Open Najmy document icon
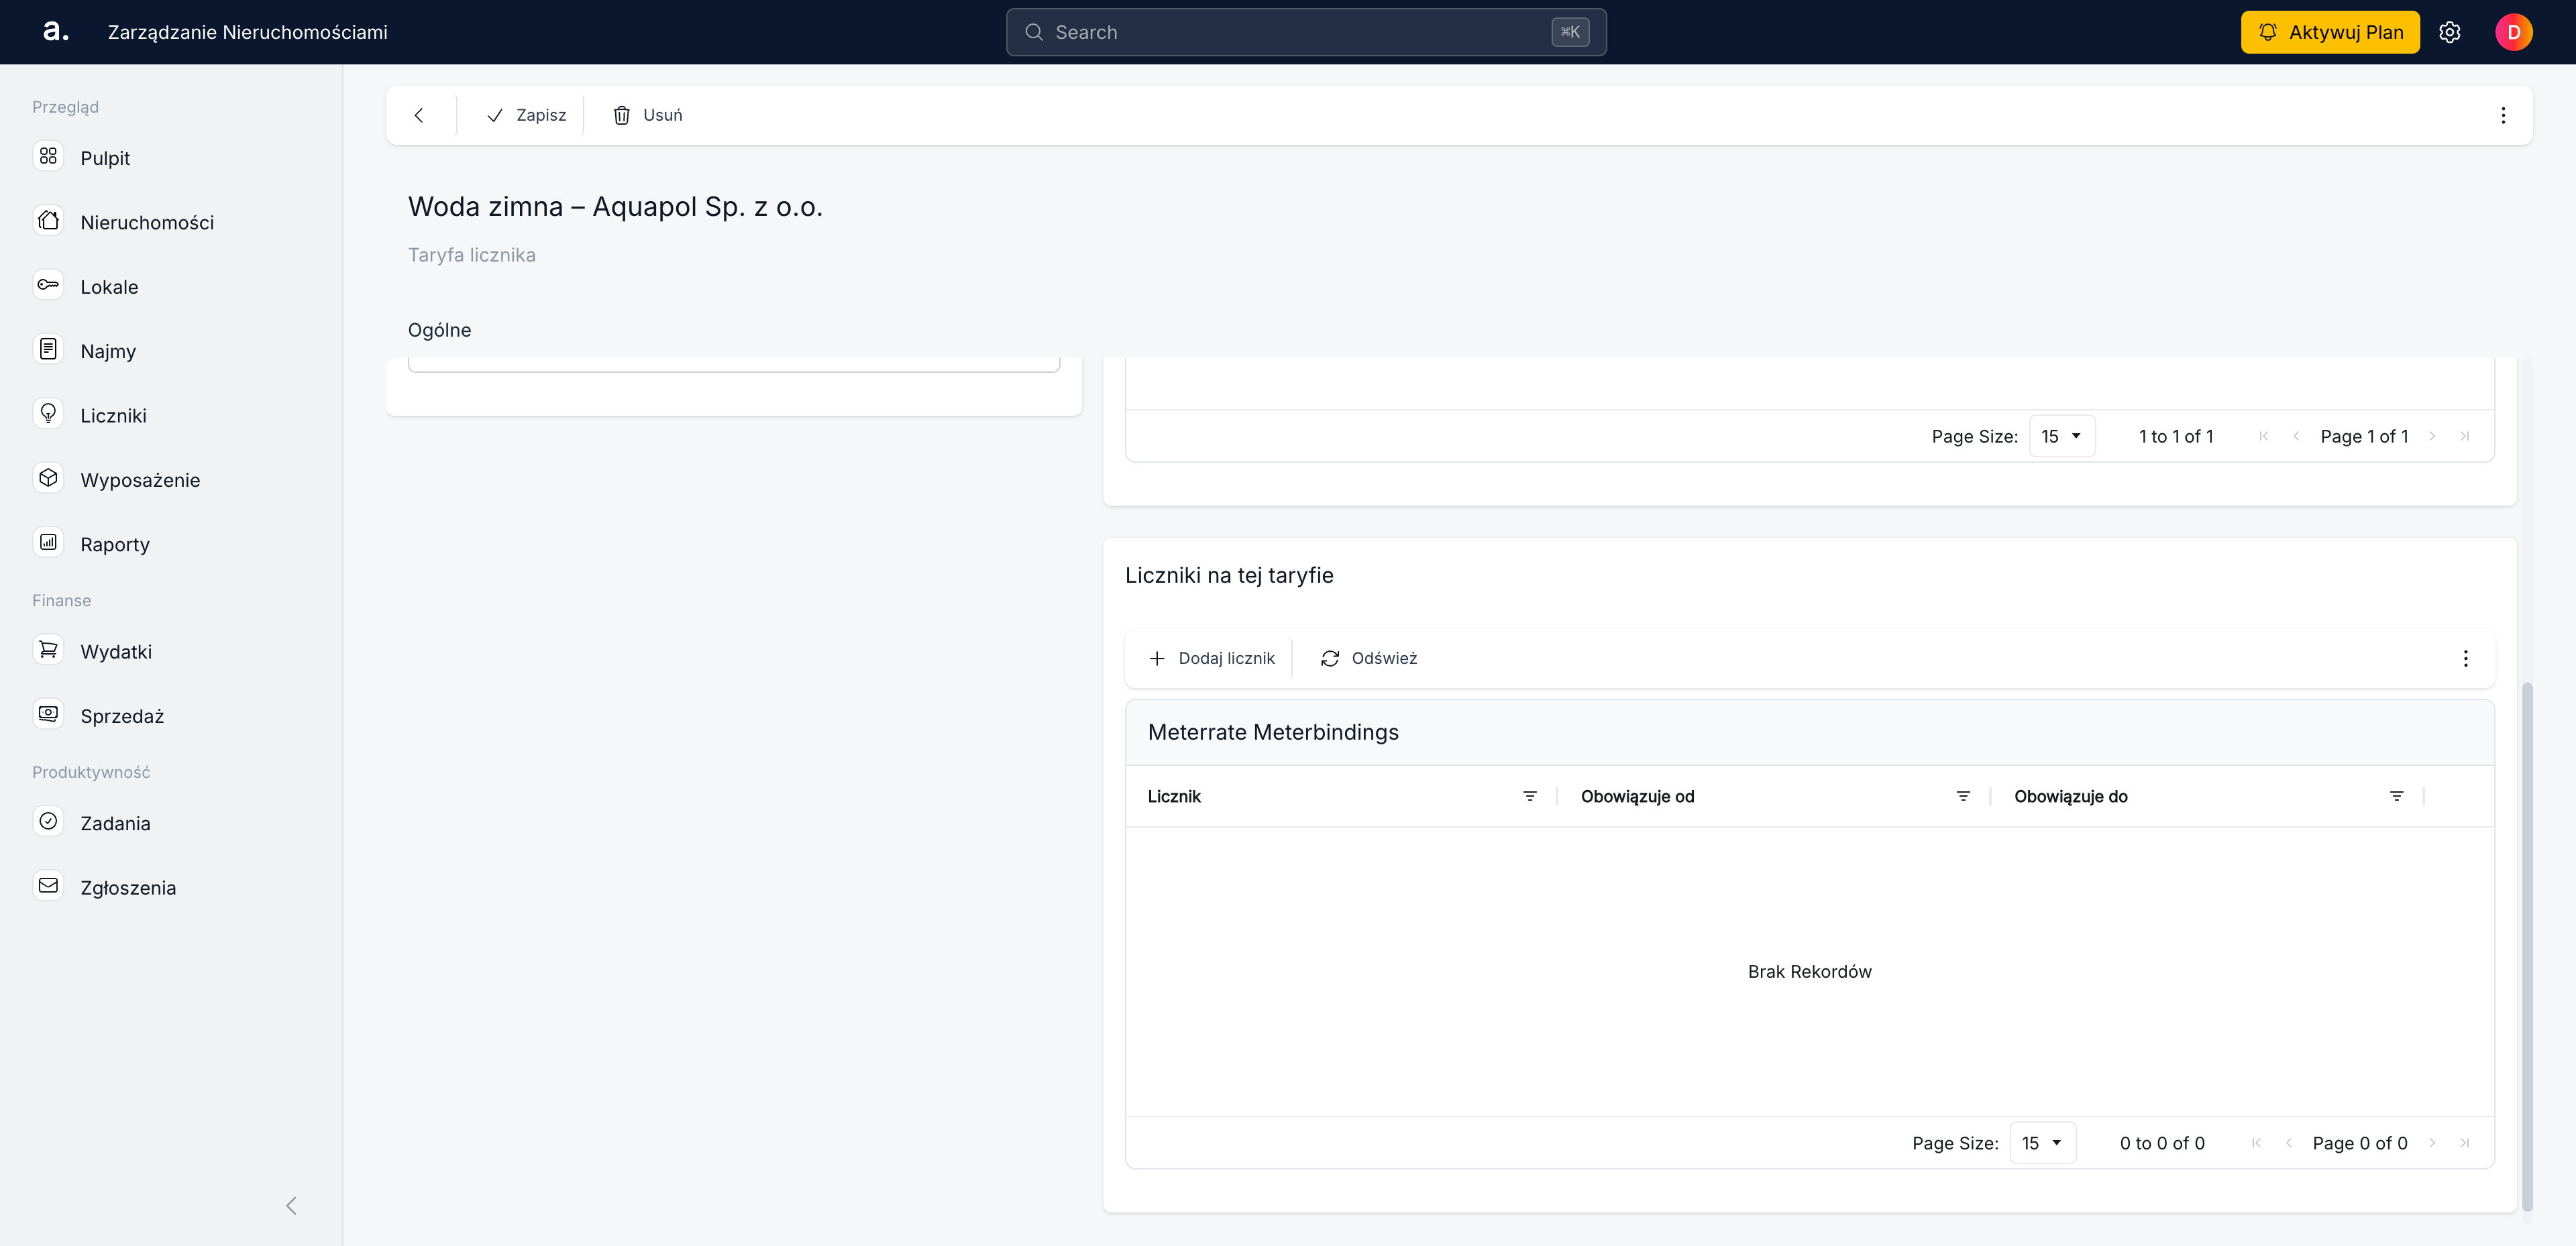Viewport: 2576px width, 1246px height. point(48,350)
